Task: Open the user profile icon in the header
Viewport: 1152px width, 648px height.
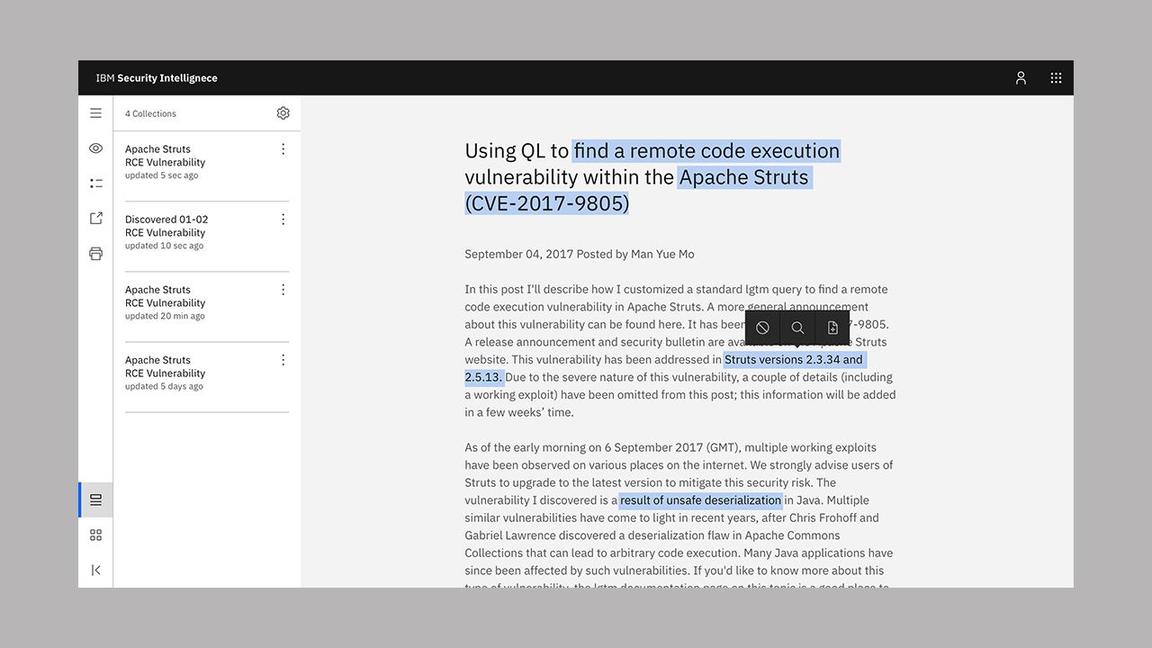Action: click(1021, 78)
